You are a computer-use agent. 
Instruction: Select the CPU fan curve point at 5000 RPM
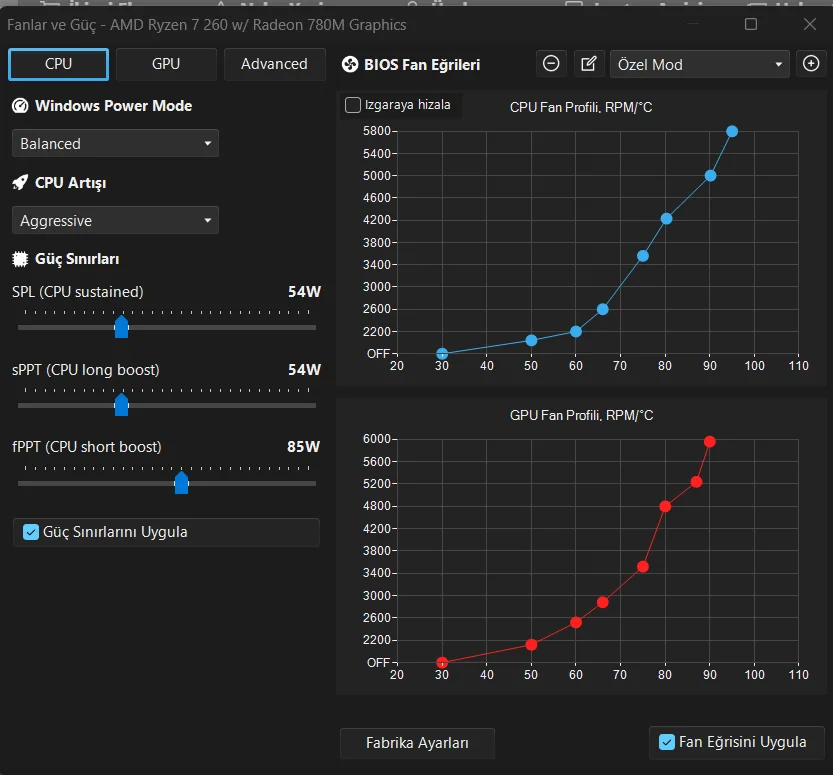(x=710, y=176)
